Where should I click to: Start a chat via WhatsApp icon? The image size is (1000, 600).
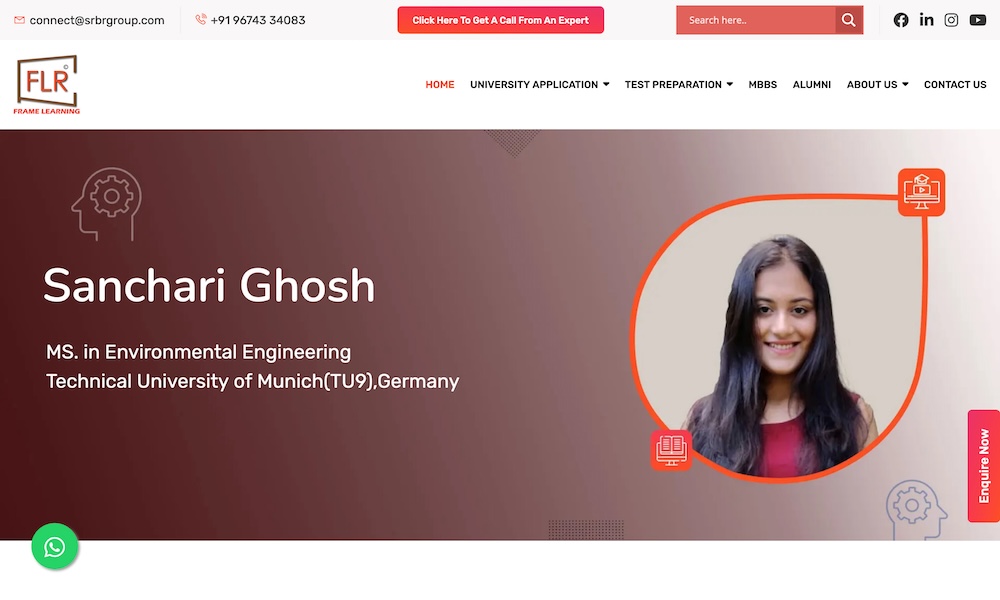click(x=55, y=546)
